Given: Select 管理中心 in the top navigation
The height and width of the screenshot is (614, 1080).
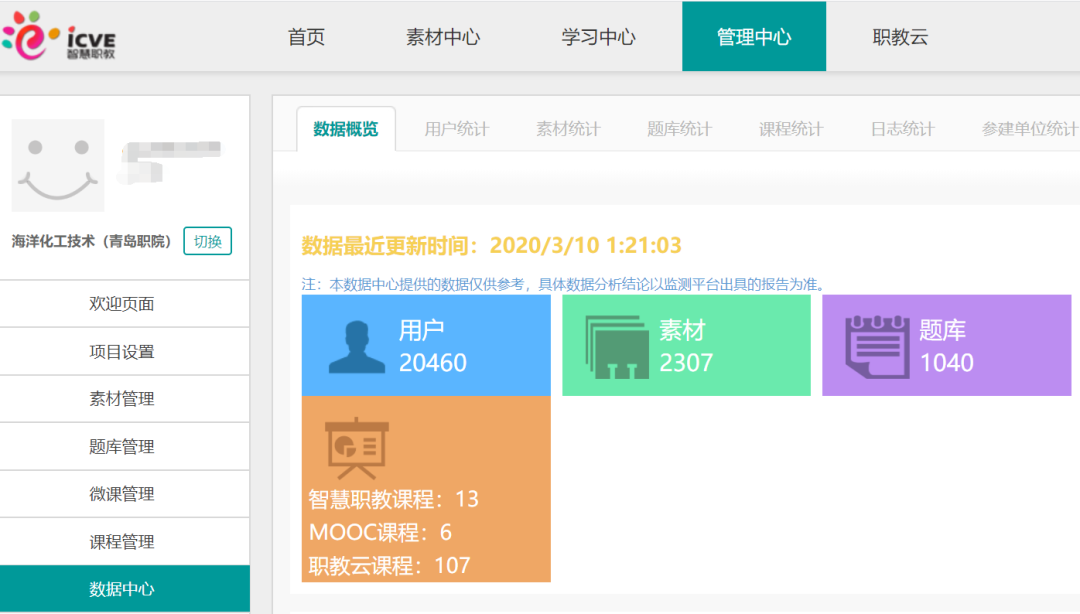Looking at the screenshot, I should 754,36.
